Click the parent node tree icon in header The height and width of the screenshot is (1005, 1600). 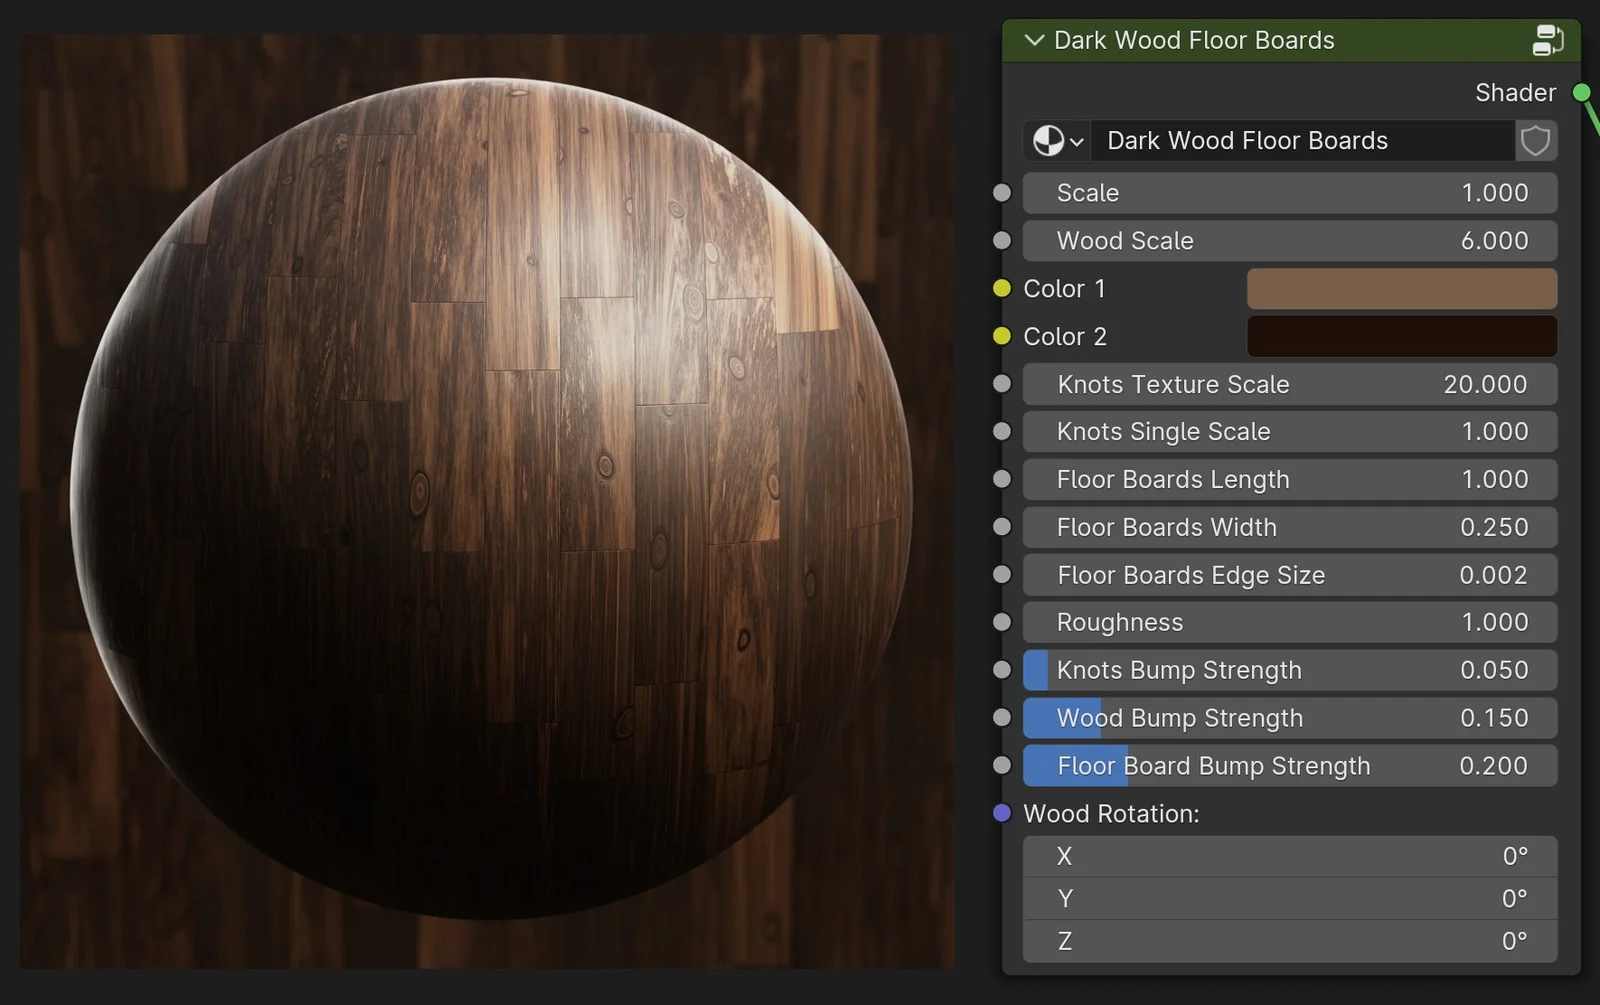pyautogui.click(x=1549, y=40)
